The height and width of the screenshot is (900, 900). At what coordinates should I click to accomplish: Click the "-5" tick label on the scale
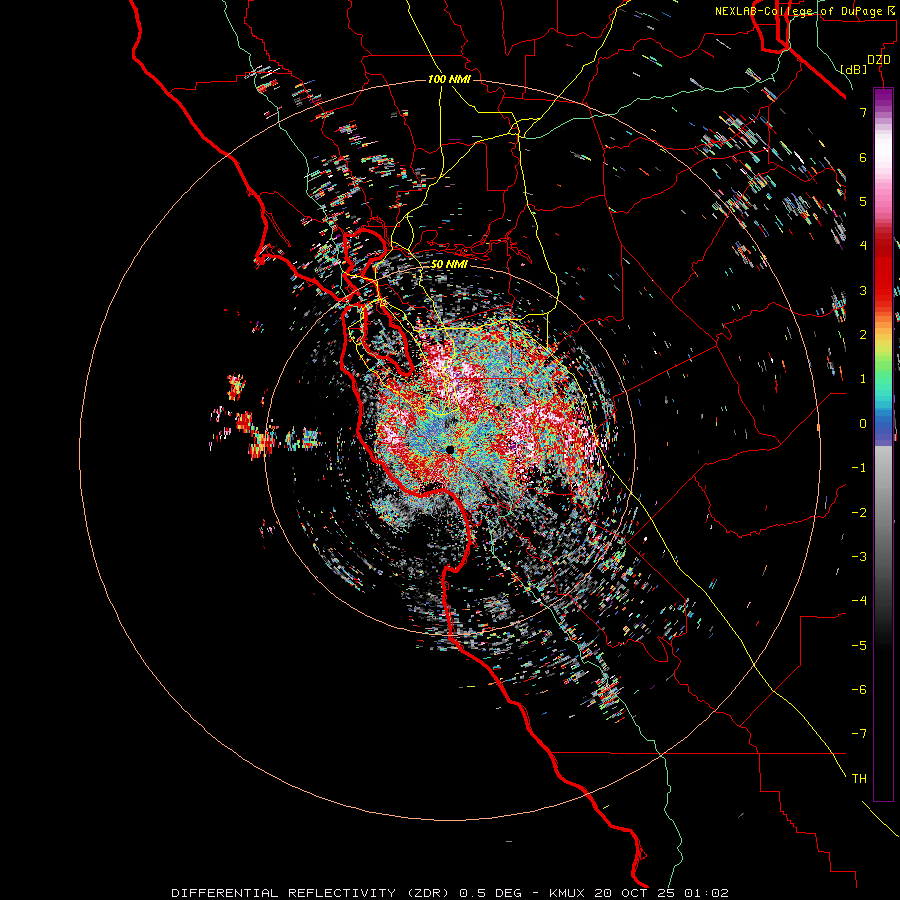859,645
